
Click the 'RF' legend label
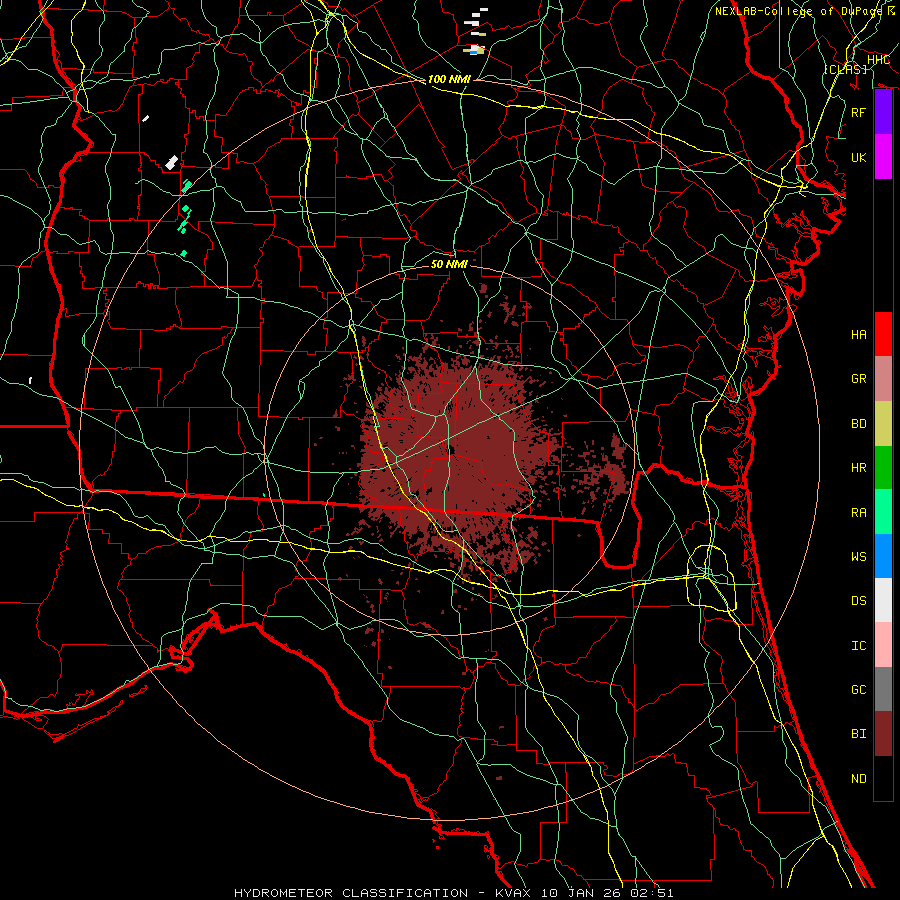[x=858, y=112]
